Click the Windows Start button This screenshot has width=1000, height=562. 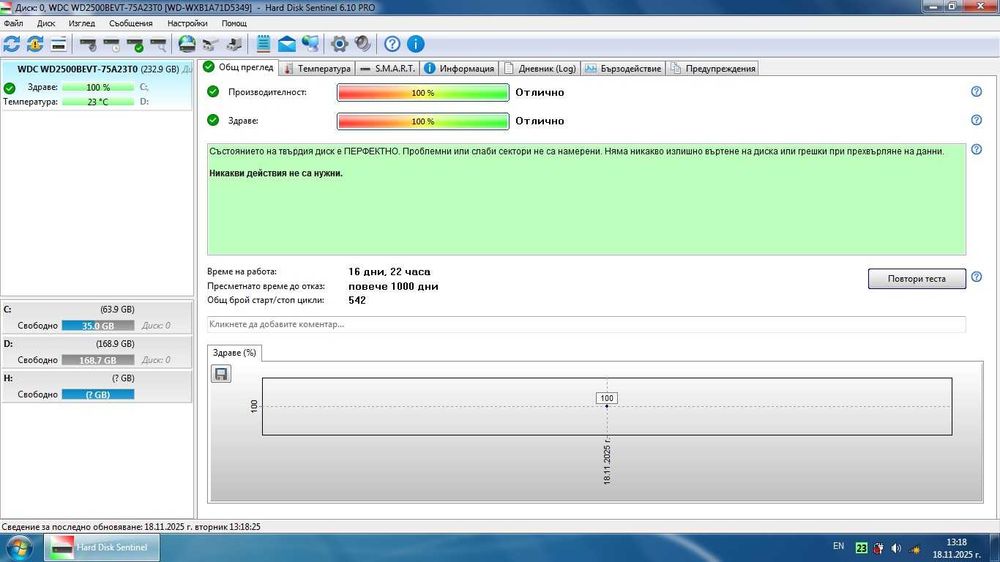(18, 548)
